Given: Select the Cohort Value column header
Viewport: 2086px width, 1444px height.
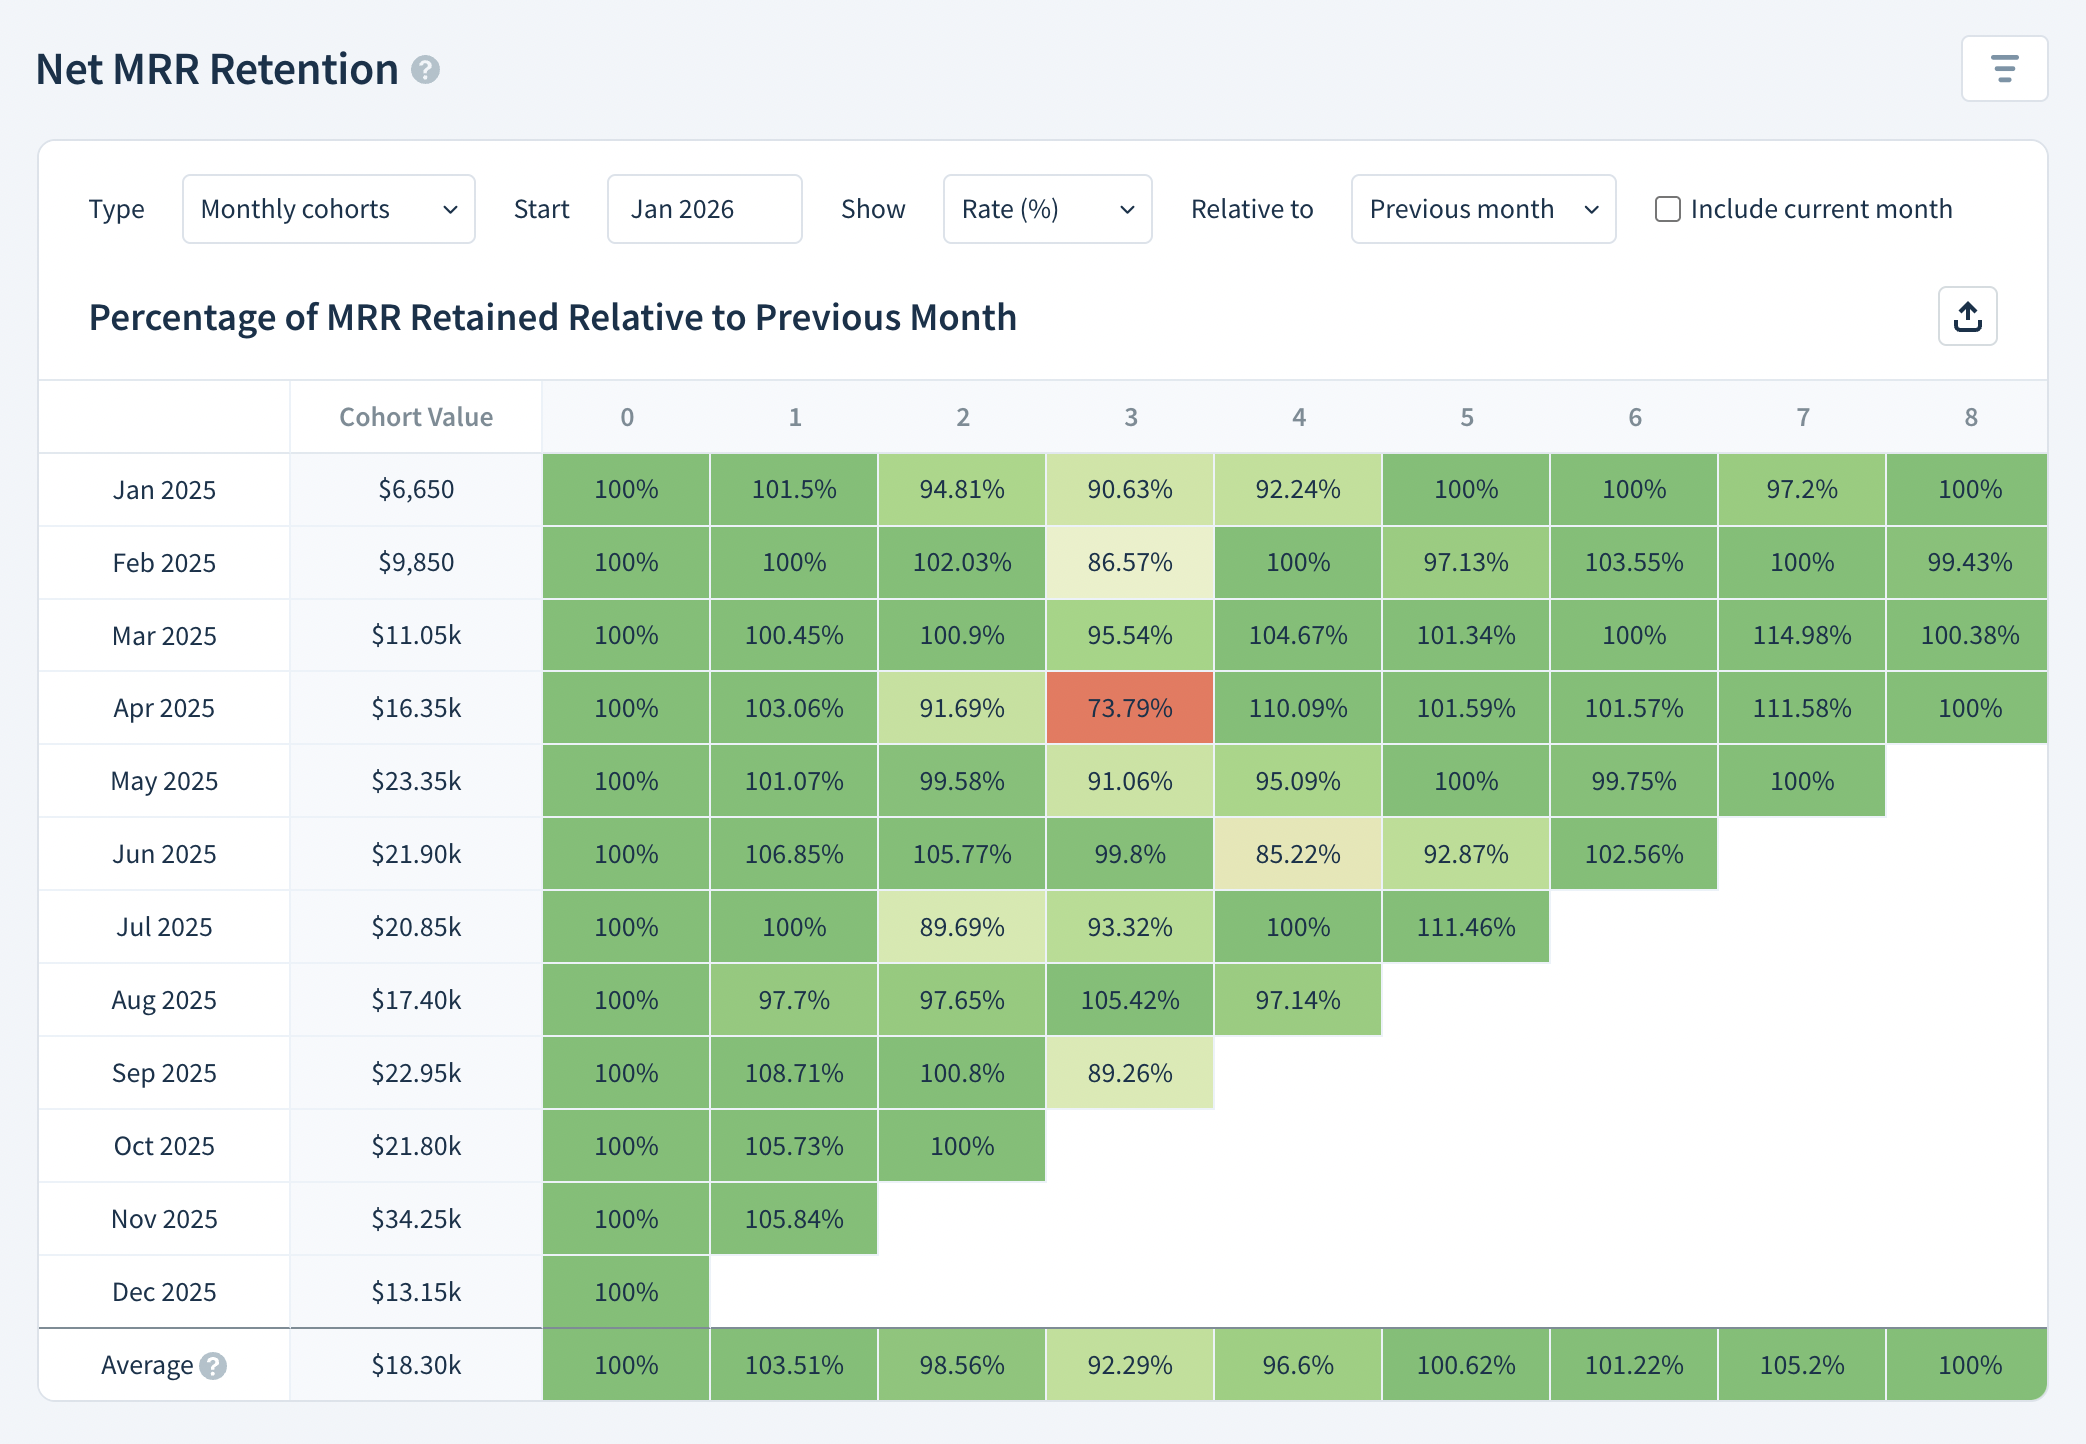Looking at the screenshot, I should [x=416, y=417].
